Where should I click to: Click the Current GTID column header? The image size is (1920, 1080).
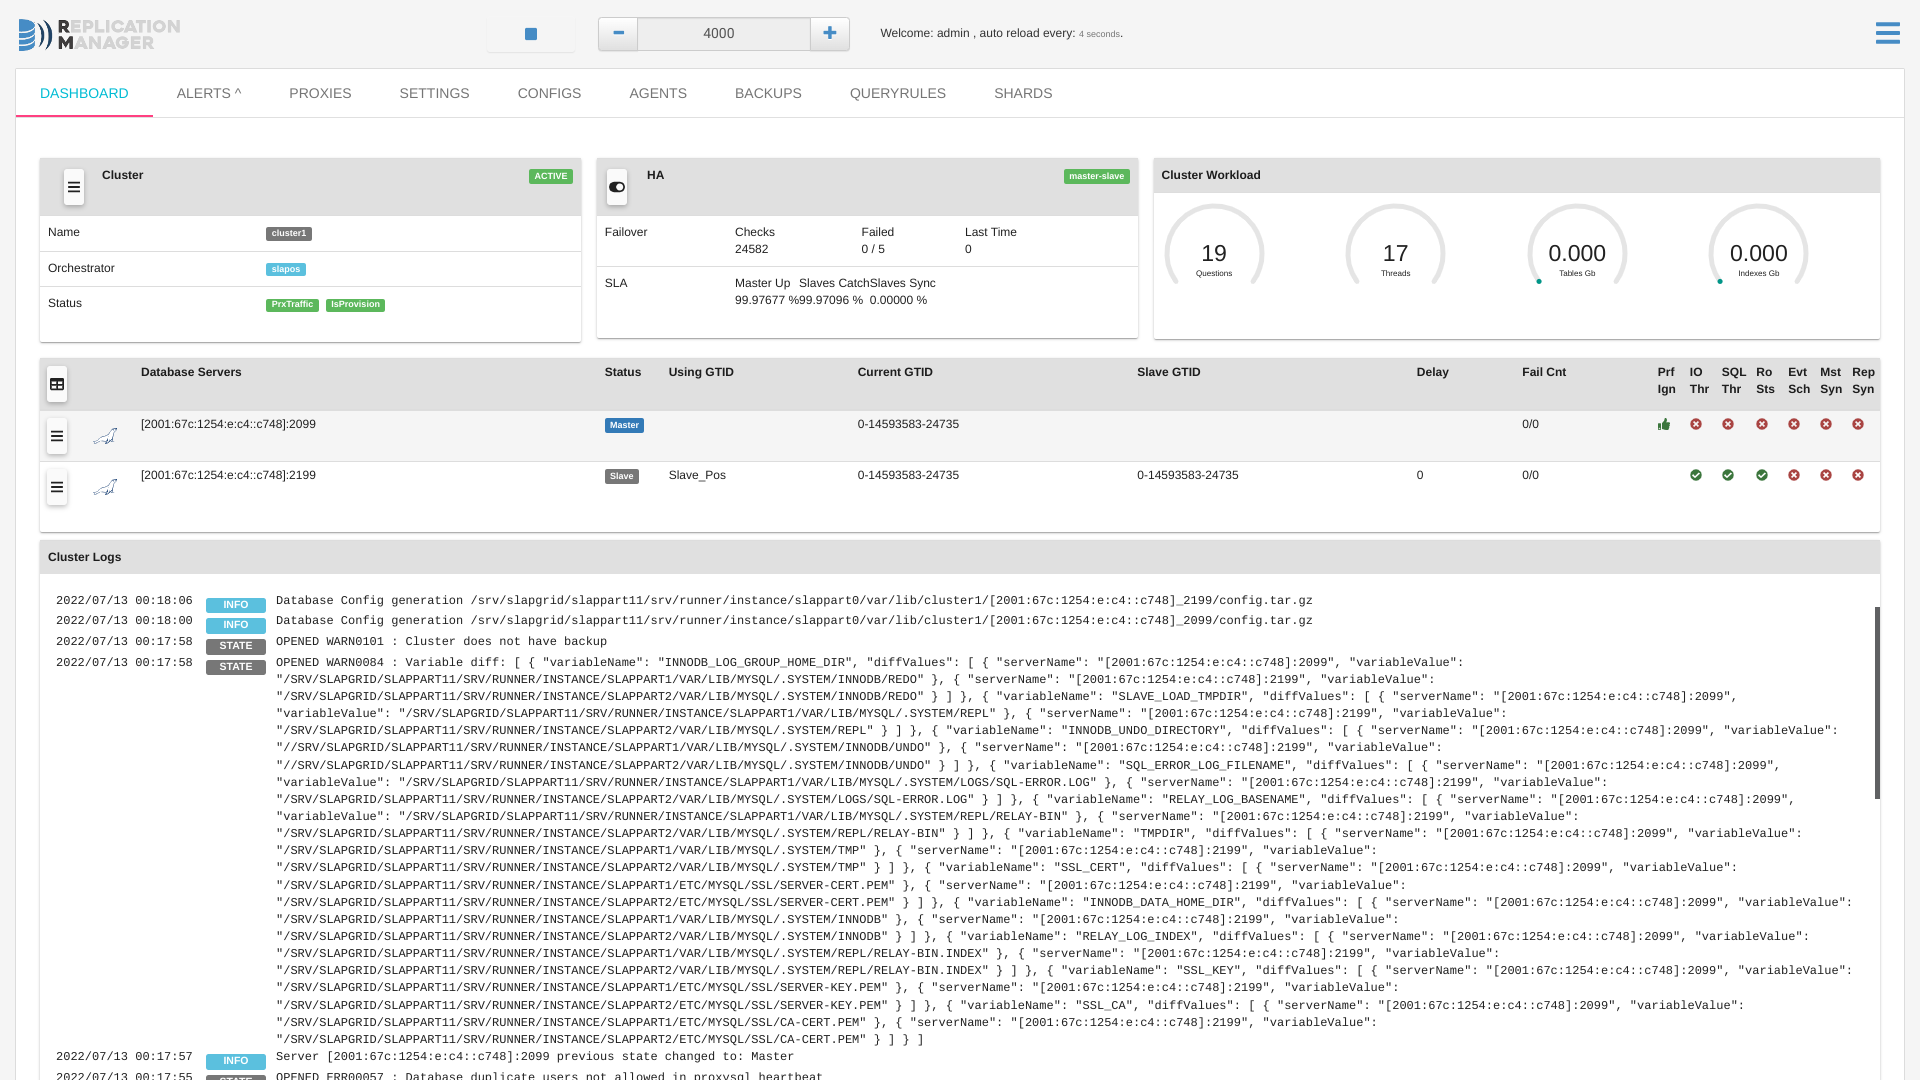point(895,373)
